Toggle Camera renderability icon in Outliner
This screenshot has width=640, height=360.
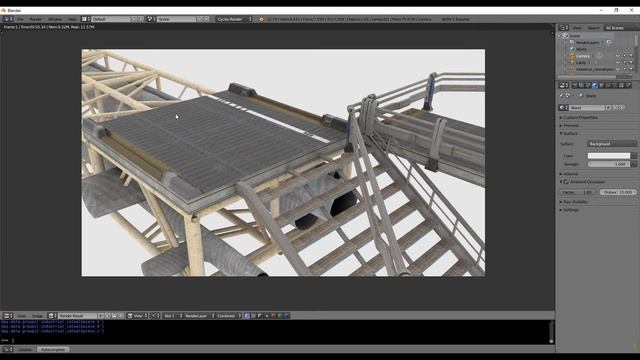(631, 56)
